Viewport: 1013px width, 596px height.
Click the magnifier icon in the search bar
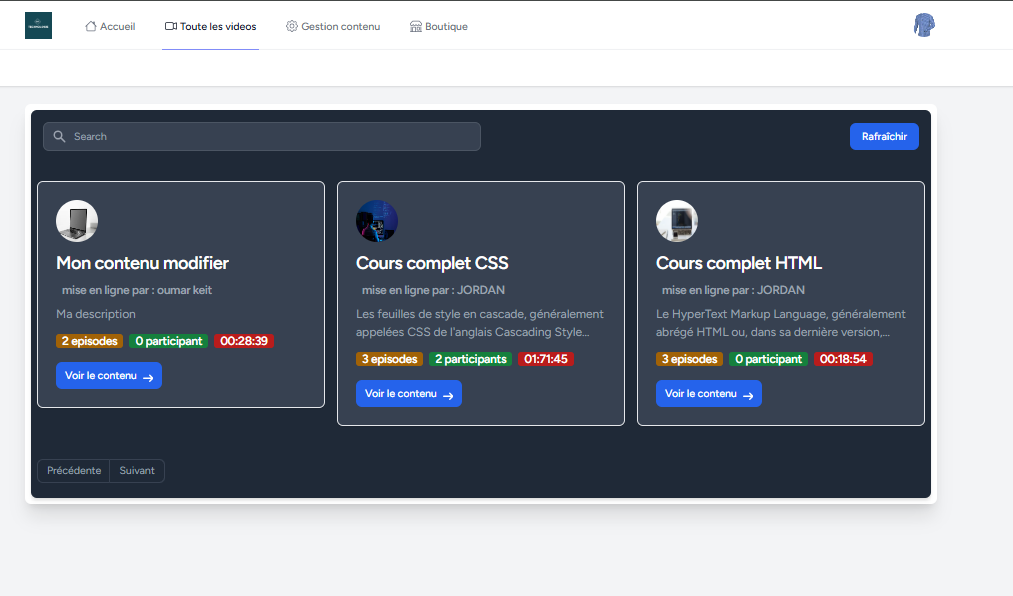[x=59, y=136]
